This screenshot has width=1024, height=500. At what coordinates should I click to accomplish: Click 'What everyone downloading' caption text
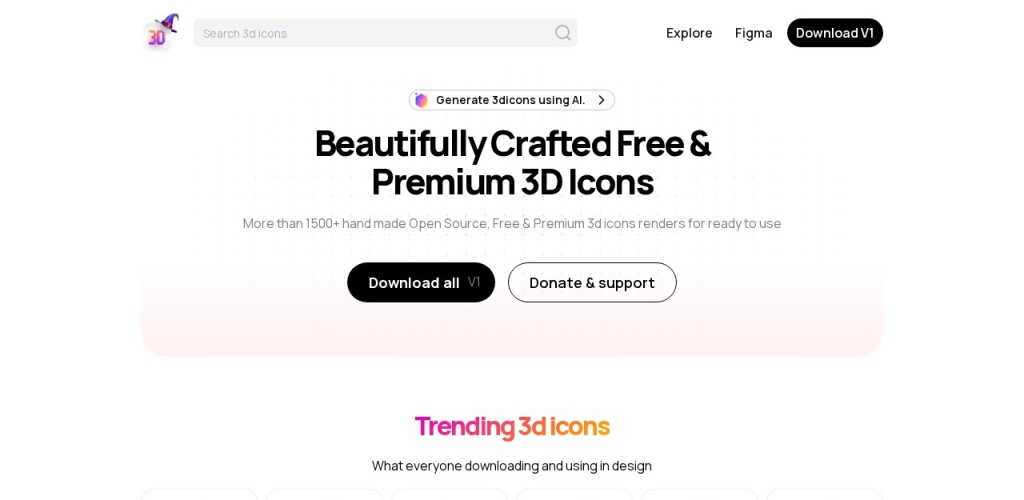click(x=512, y=466)
